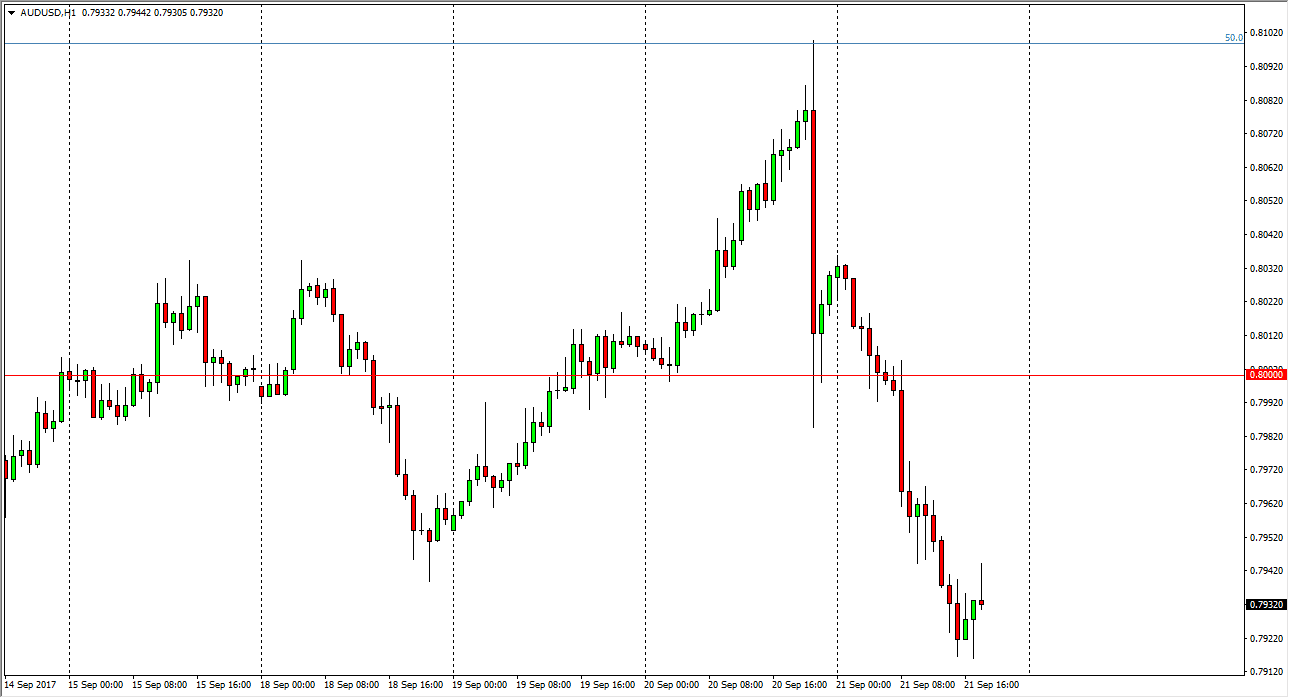Click the 0.81020 label on price axis
Screen dimensions: 1289x698
pos(1266,33)
